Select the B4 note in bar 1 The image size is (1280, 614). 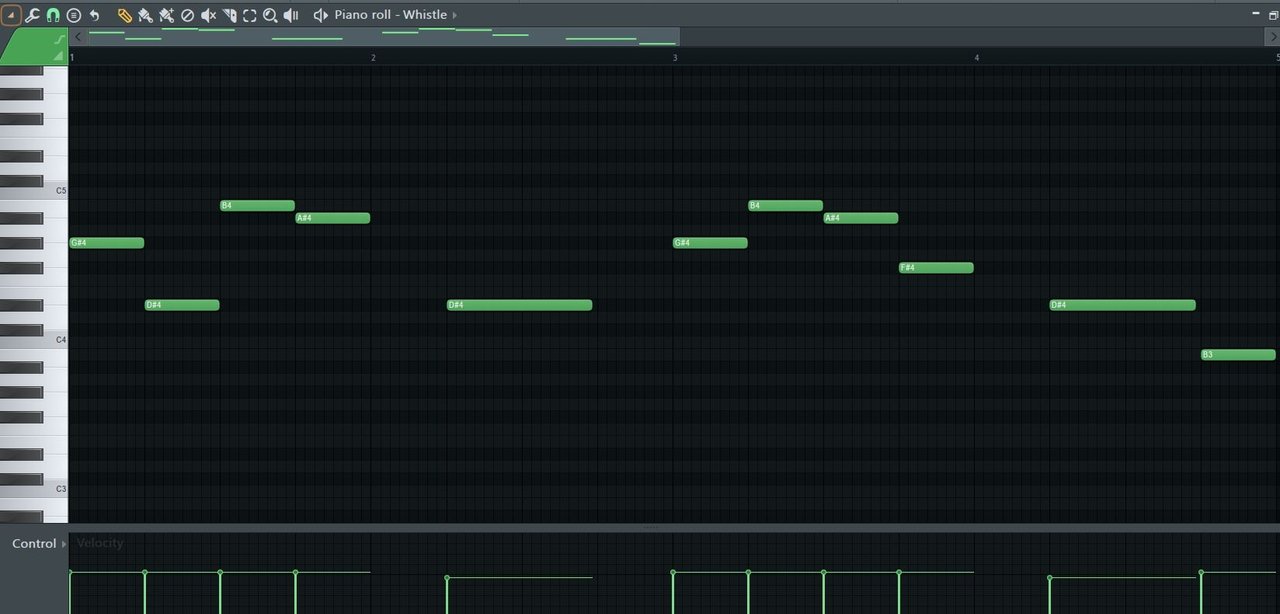(x=257, y=206)
